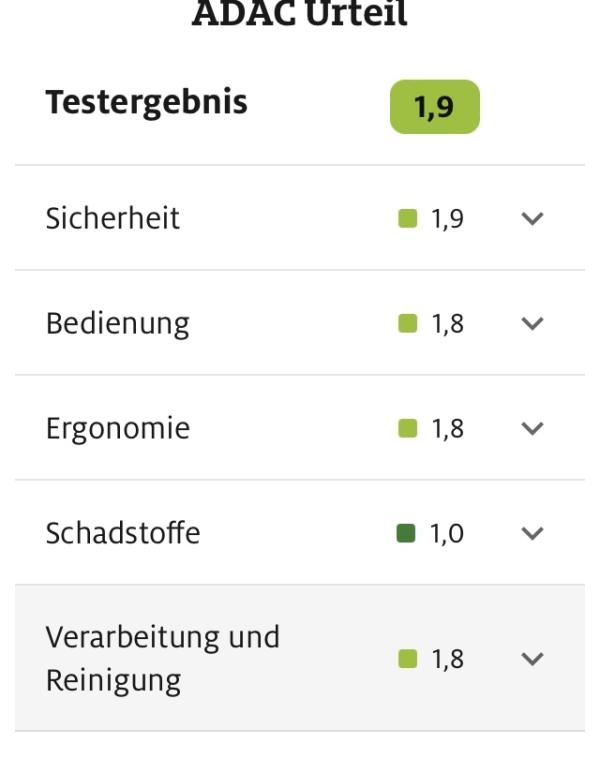Click the Testergebnis heading
Screen dimensions: 600x757
[146, 103]
